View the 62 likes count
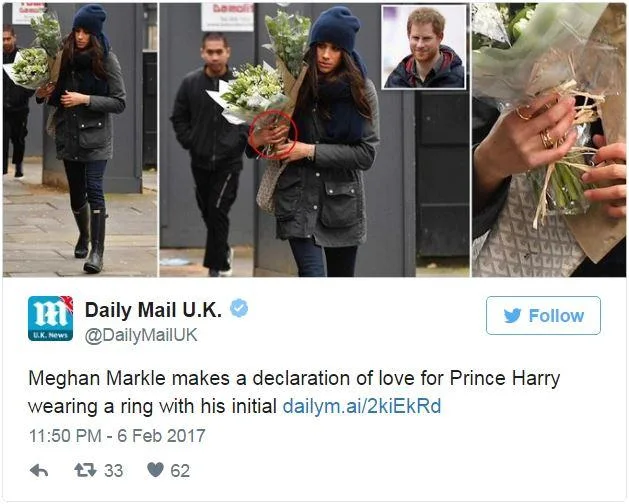This screenshot has height=504, width=629. [x=180, y=471]
